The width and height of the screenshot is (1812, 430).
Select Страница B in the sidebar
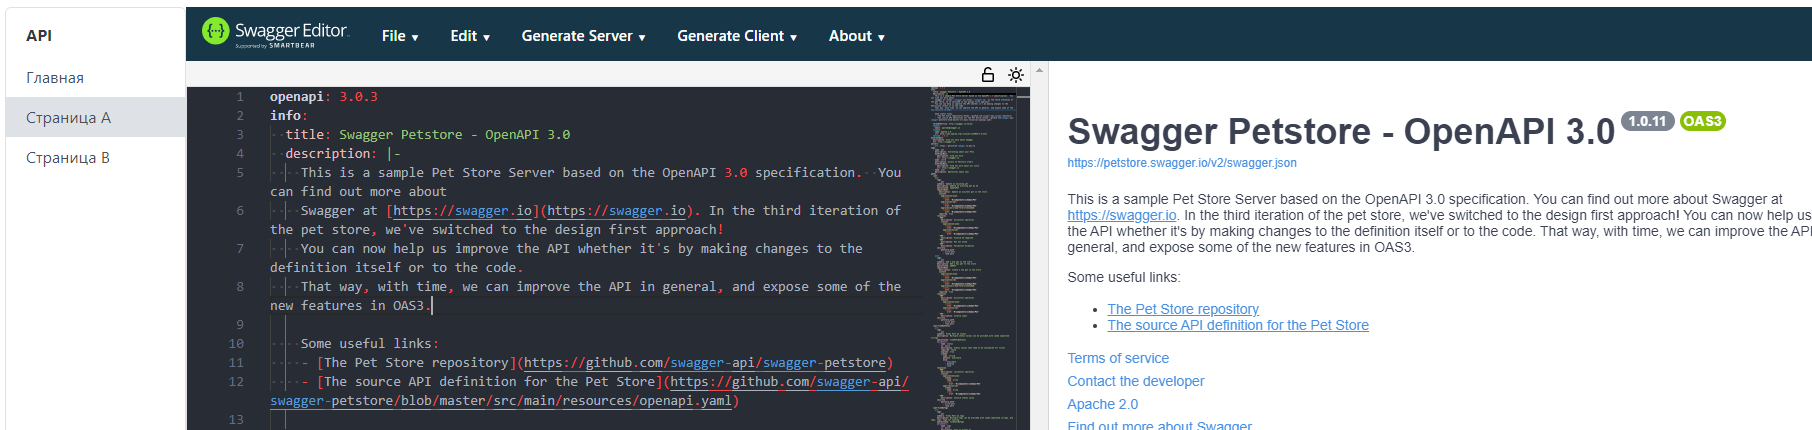pyautogui.click(x=95, y=157)
